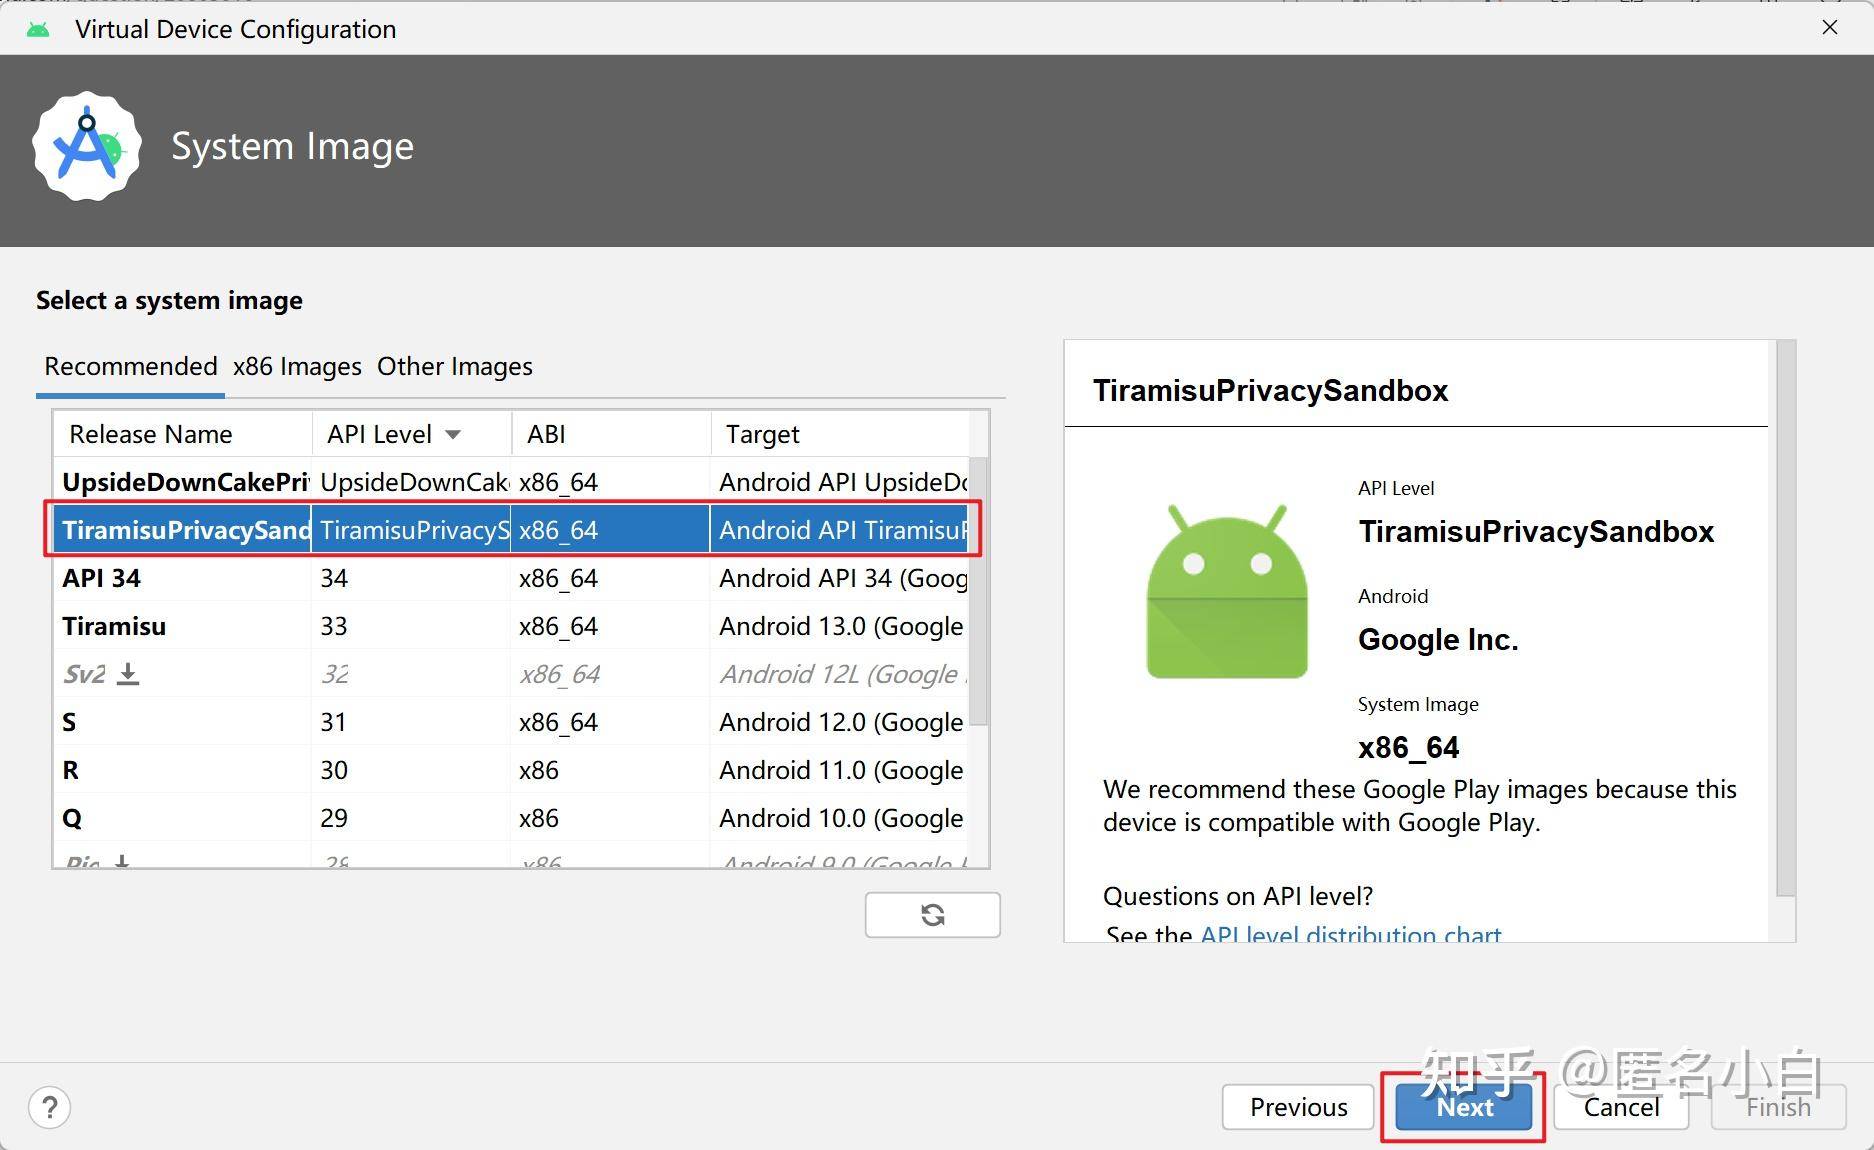Click the Android robot image in details panel
Screen dimensions: 1874x1150
(1227, 591)
